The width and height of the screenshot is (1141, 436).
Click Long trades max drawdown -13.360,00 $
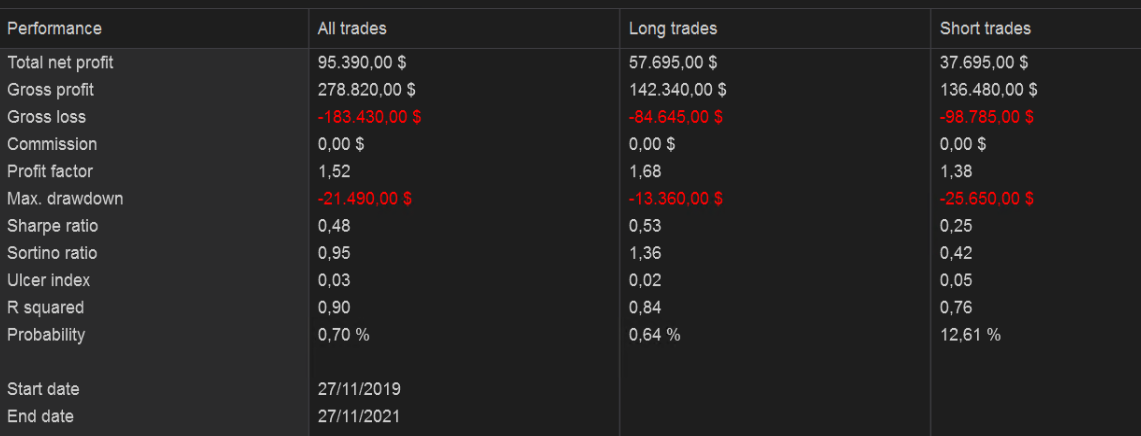coord(676,199)
